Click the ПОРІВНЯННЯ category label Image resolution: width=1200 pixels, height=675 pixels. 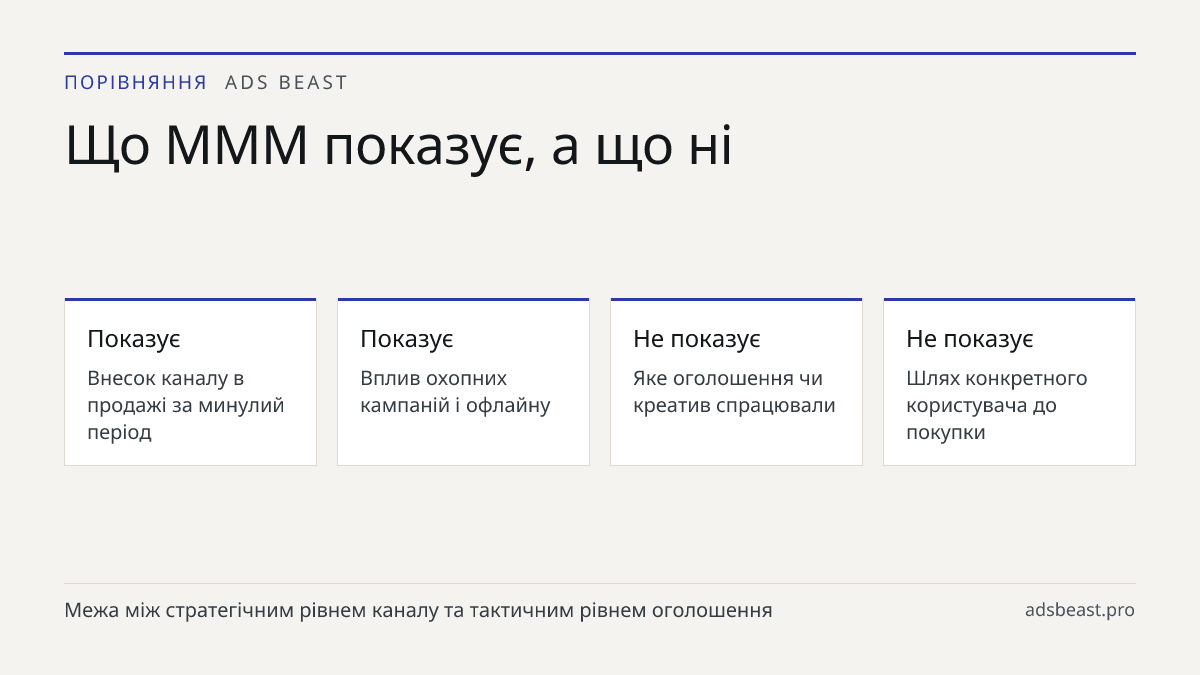pyautogui.click(x=135, y=83)
